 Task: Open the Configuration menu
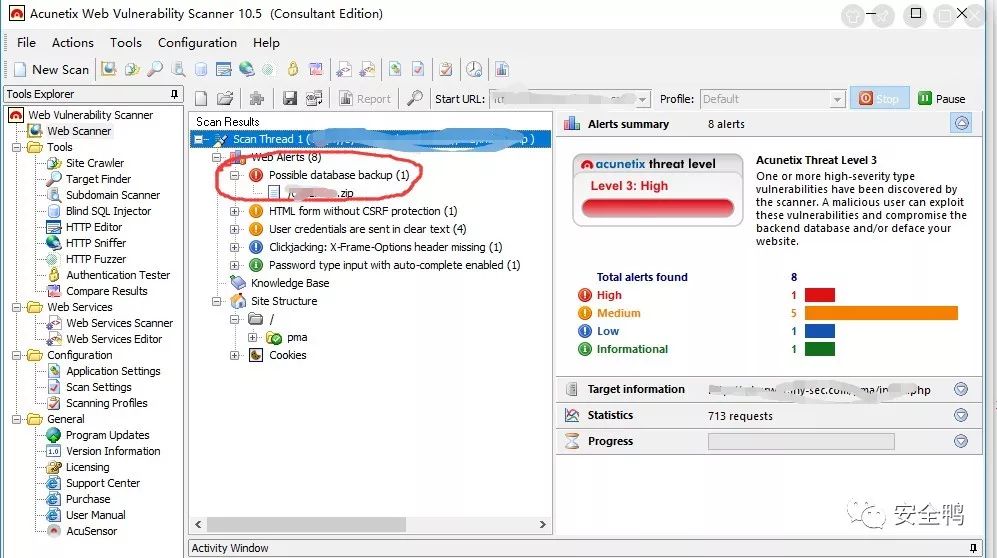coord(197,43)
